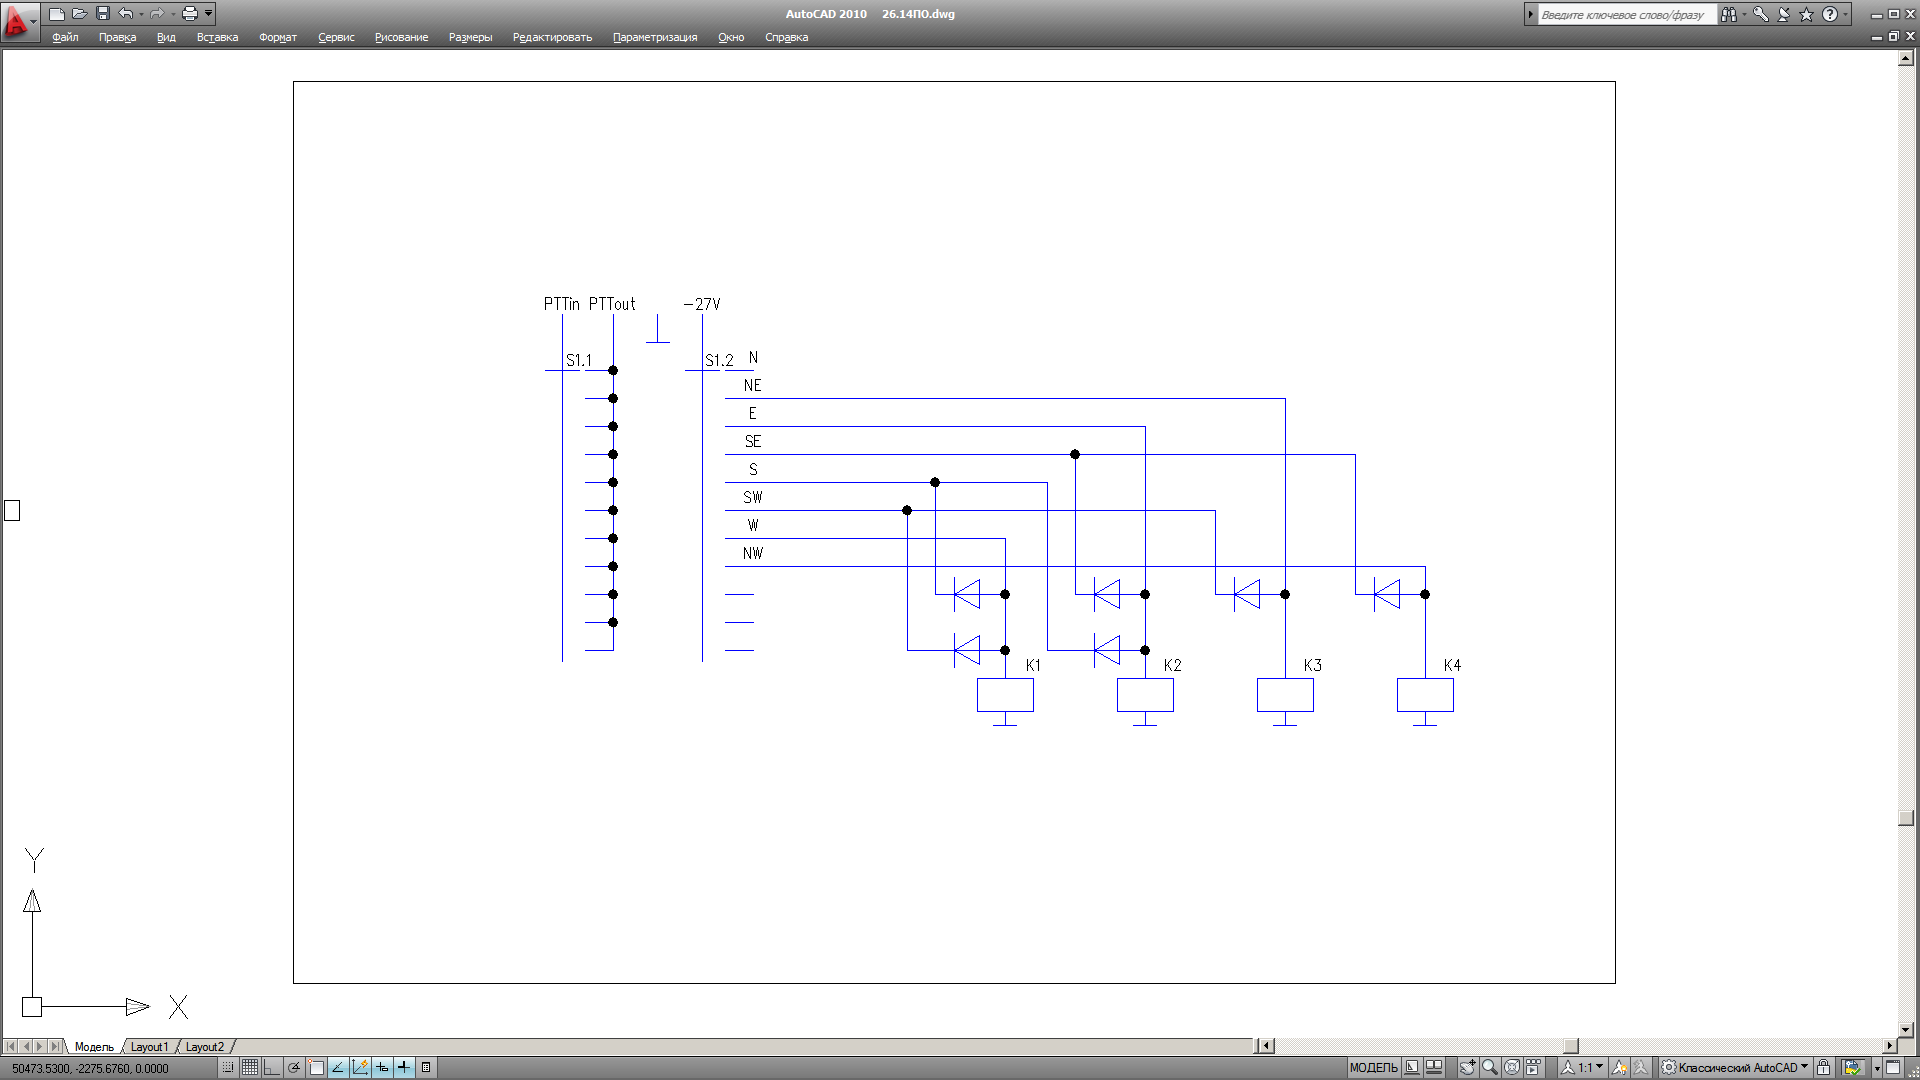1920x1080 pixels.
Task: Jump to first layout tab arrow
Action: (11, 1046)
